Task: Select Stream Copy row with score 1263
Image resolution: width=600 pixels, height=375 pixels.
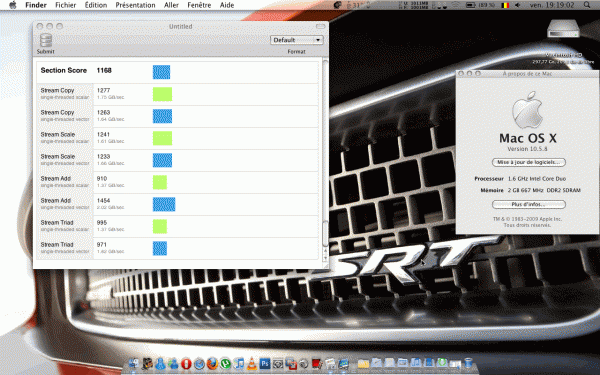Action: pos(178,116)
